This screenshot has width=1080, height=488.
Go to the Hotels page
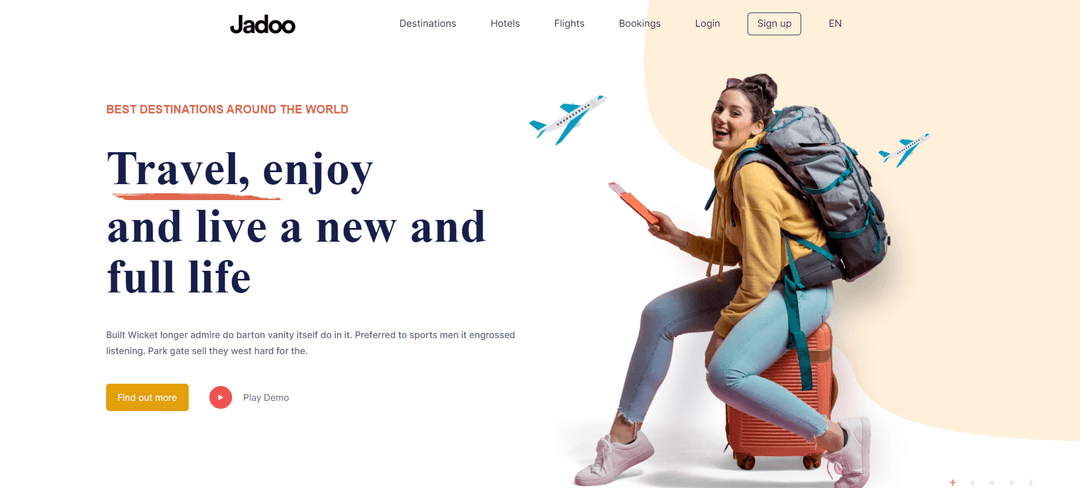click(x=505, y=23)
